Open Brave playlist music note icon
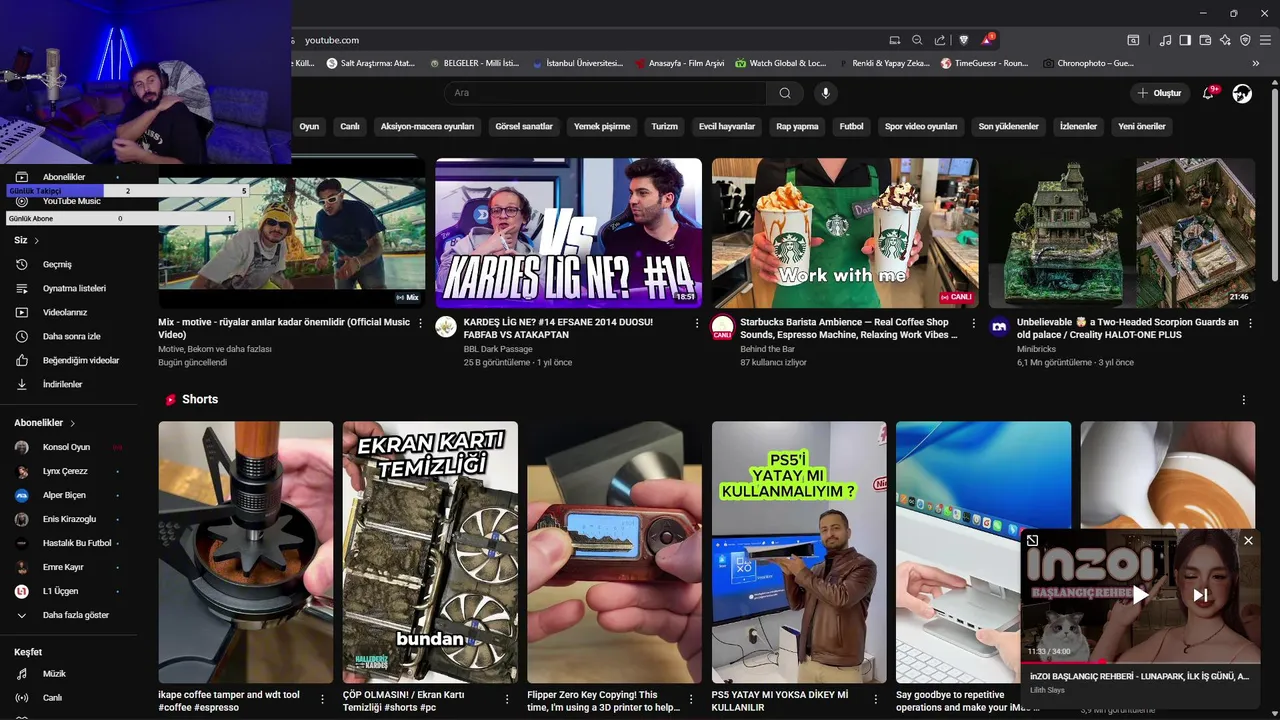Screen dimensions: 1280x720 [x=1165, y=40]
